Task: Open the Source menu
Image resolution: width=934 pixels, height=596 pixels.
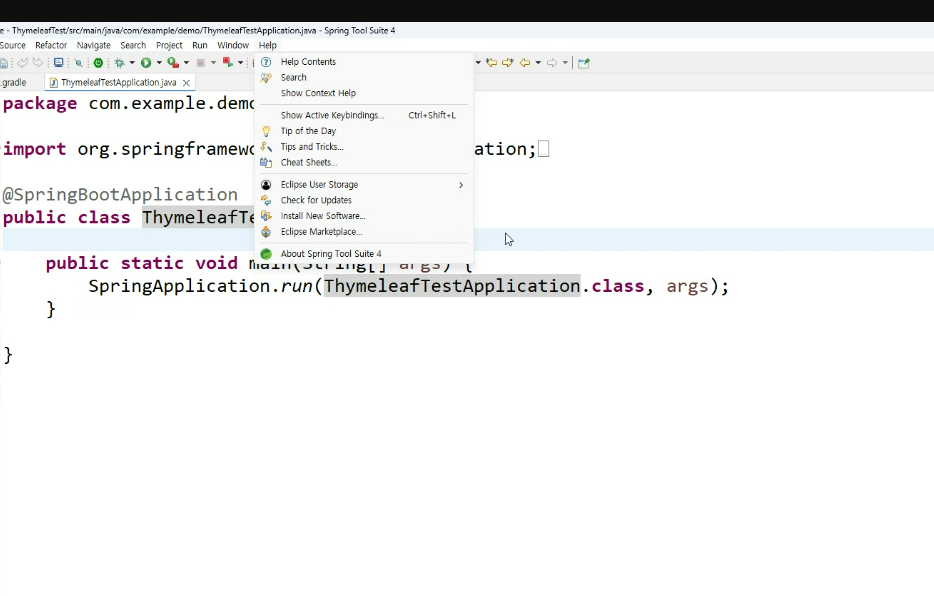Action: (x=13, y=45)
